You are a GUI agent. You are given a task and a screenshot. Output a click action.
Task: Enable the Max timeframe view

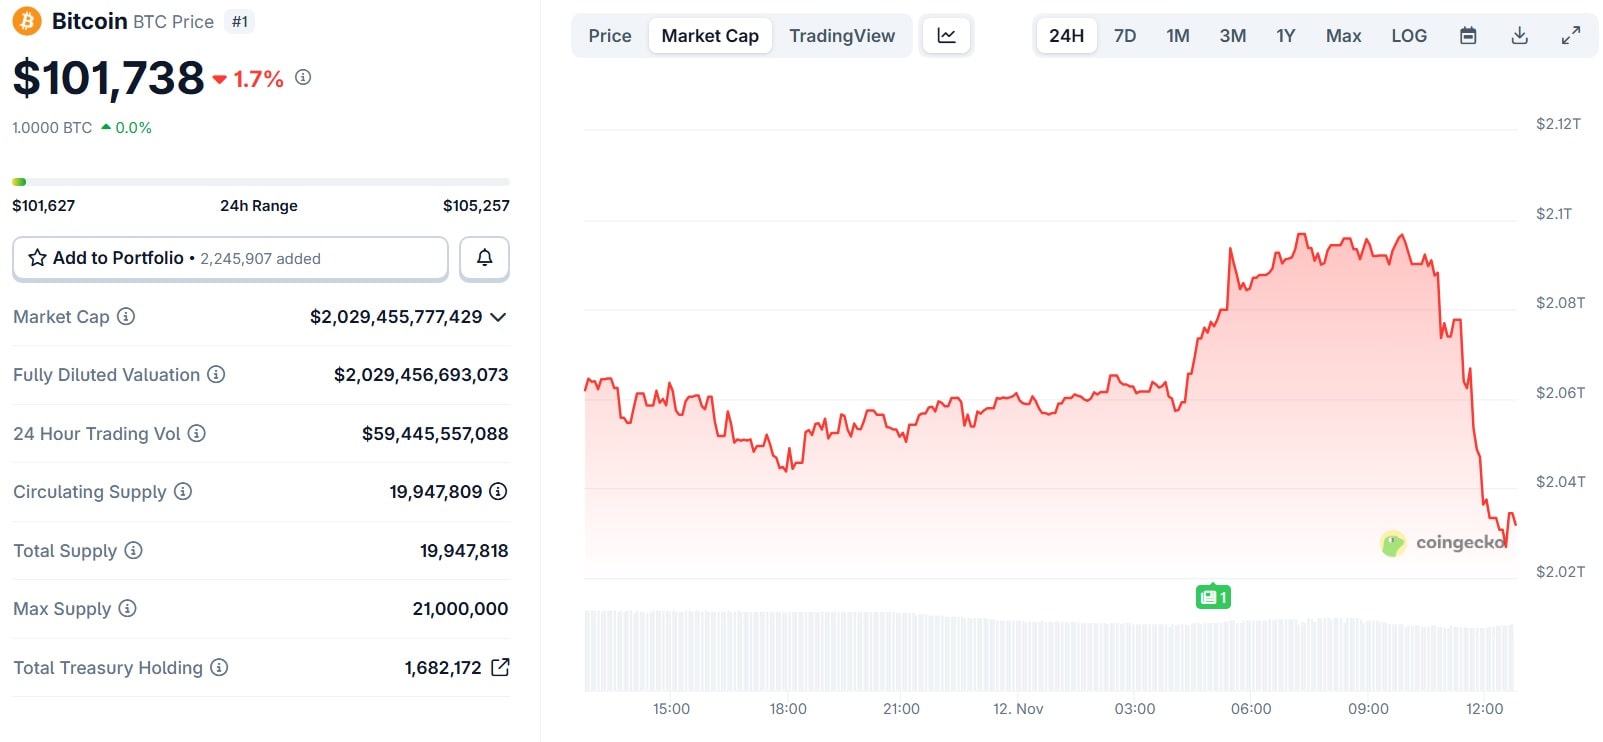[1343, 35]
